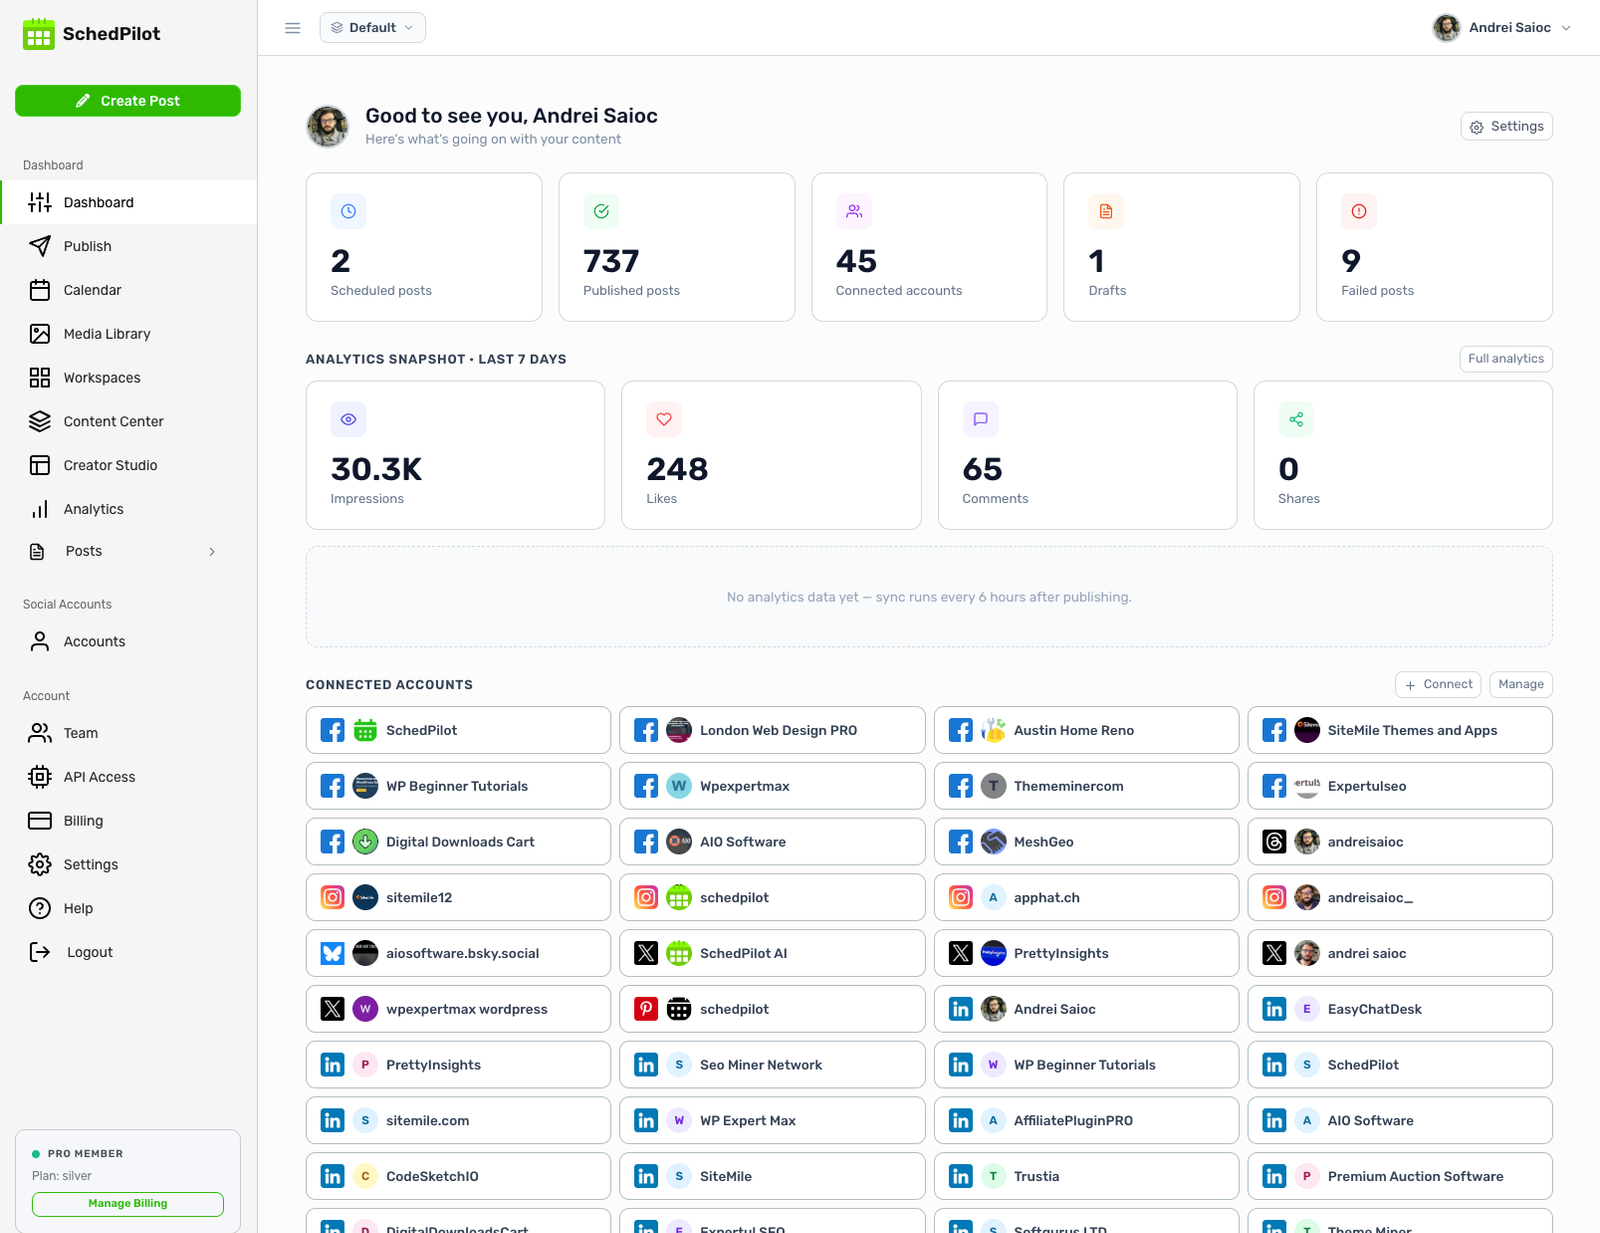1600x1233 pixels.
Task: Click the Content Center layers icon
Action: [40, 421]
